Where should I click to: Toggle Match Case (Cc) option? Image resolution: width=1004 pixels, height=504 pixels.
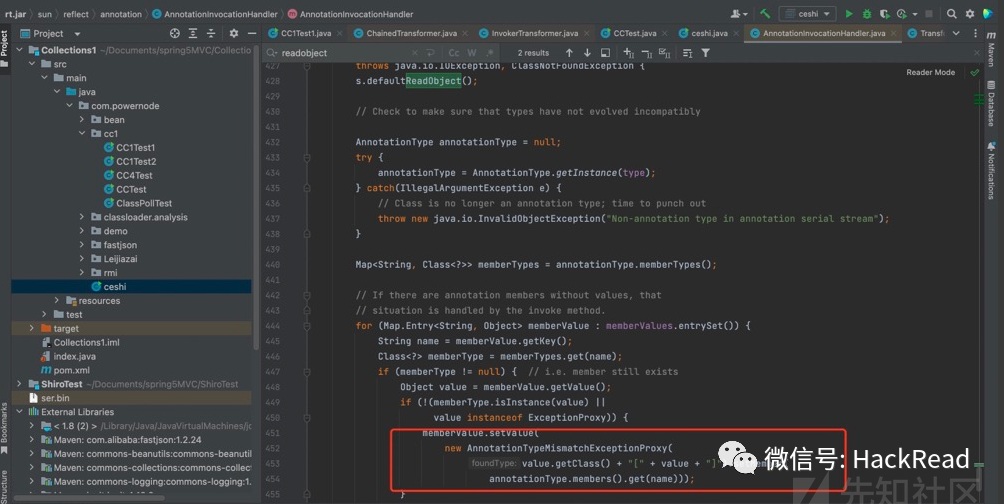(x=454, y=53)
